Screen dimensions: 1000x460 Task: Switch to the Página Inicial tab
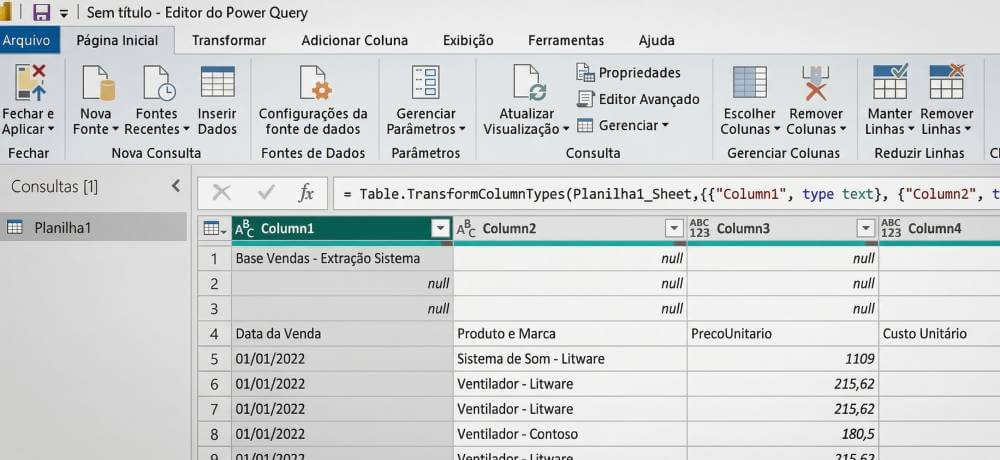click(x=117, y=40)
